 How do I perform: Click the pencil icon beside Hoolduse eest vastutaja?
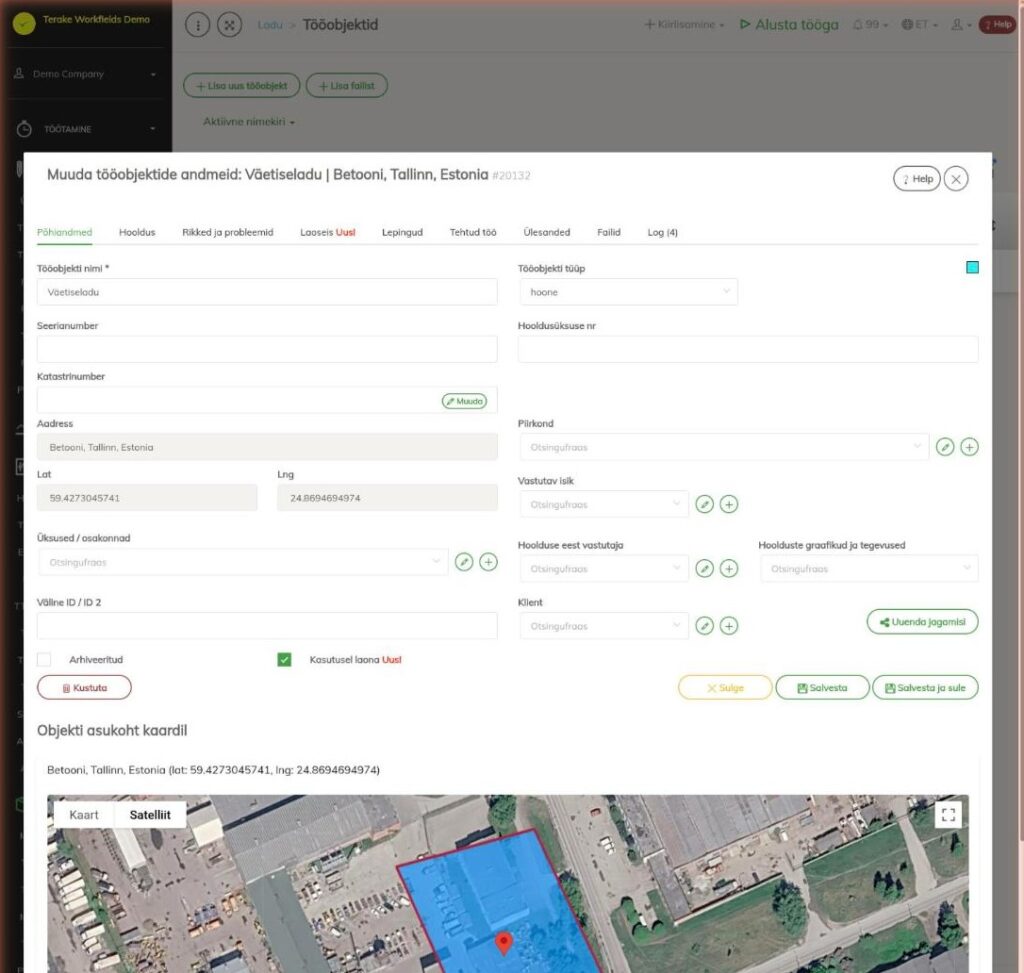pos(705,568)
